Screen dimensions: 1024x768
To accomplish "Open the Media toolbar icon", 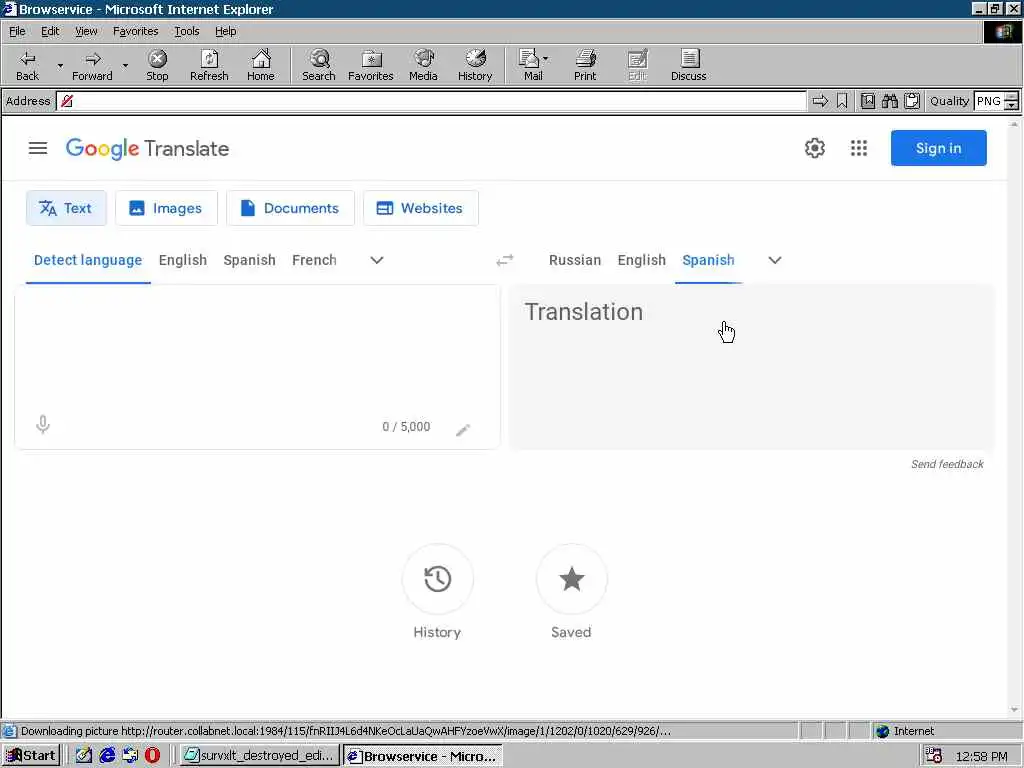I will coord(423,65).
